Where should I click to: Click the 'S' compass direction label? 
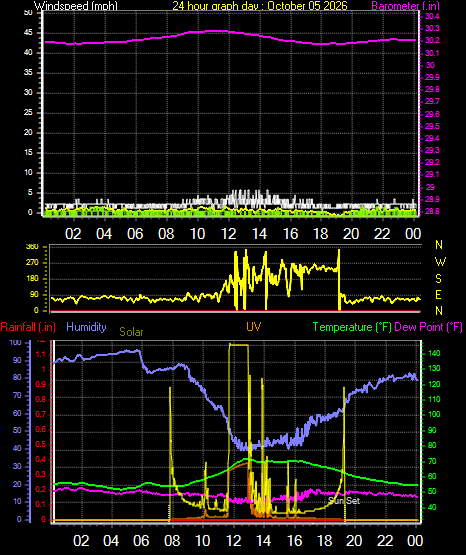[438, 279]
